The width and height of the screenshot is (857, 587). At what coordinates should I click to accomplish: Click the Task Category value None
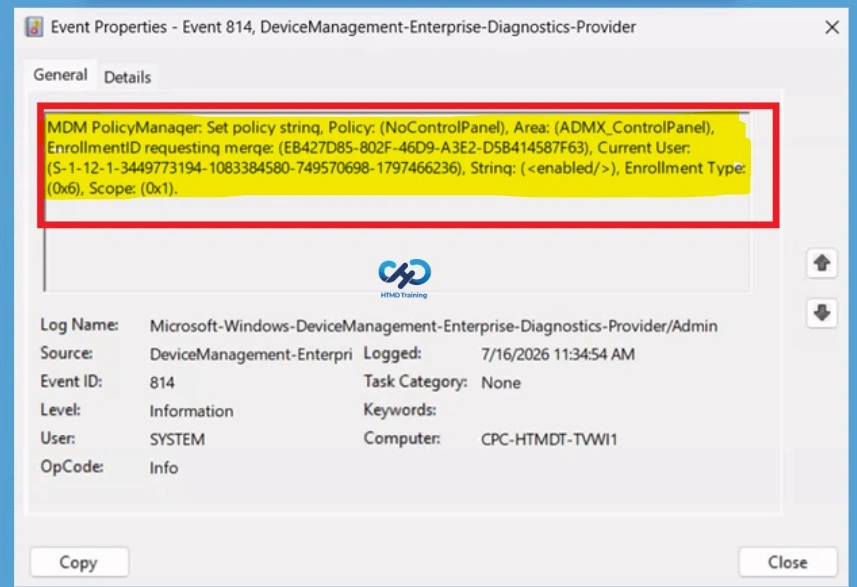click(501, 383)
